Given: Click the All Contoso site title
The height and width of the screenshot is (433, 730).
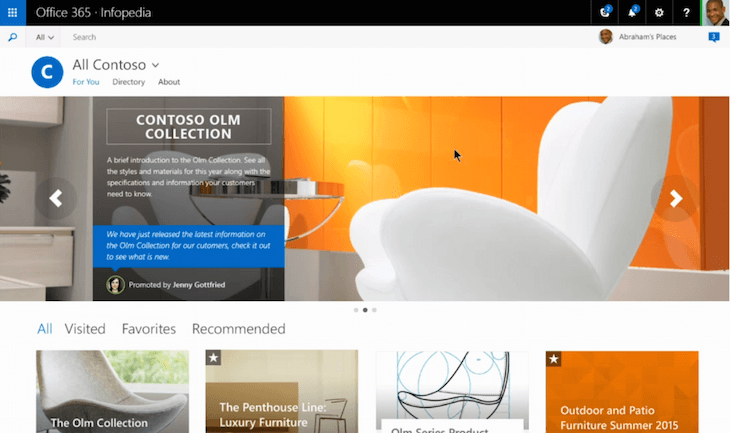Looking at the screenshot, I should (x=109, y=65).
